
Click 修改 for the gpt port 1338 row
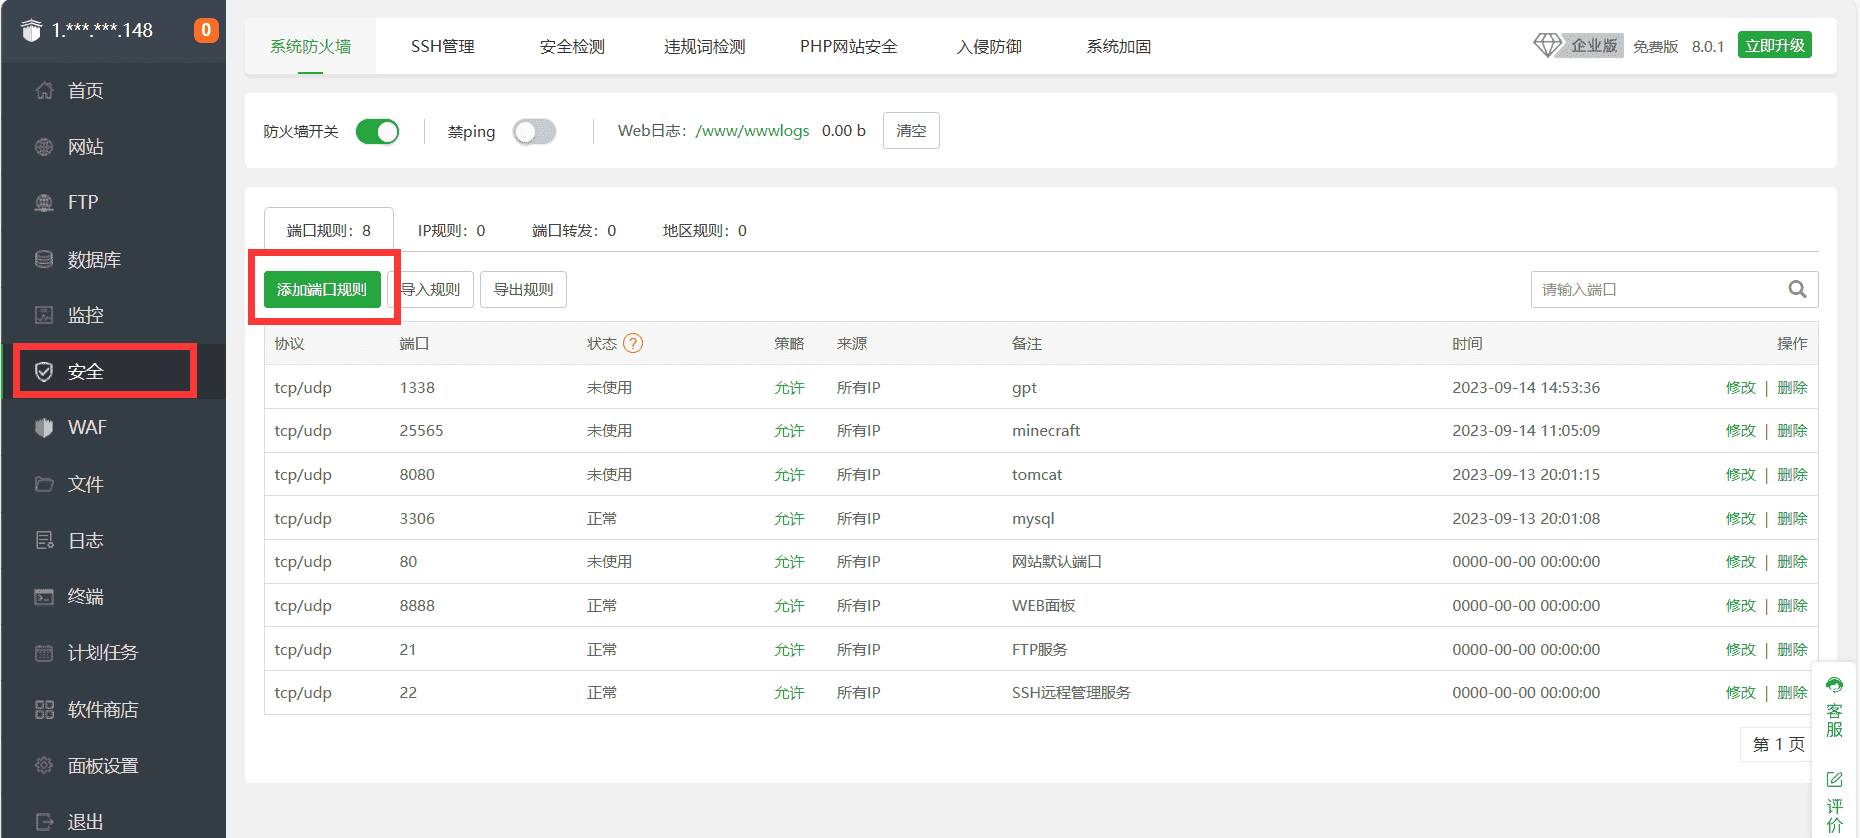(x=1741, y=387)
